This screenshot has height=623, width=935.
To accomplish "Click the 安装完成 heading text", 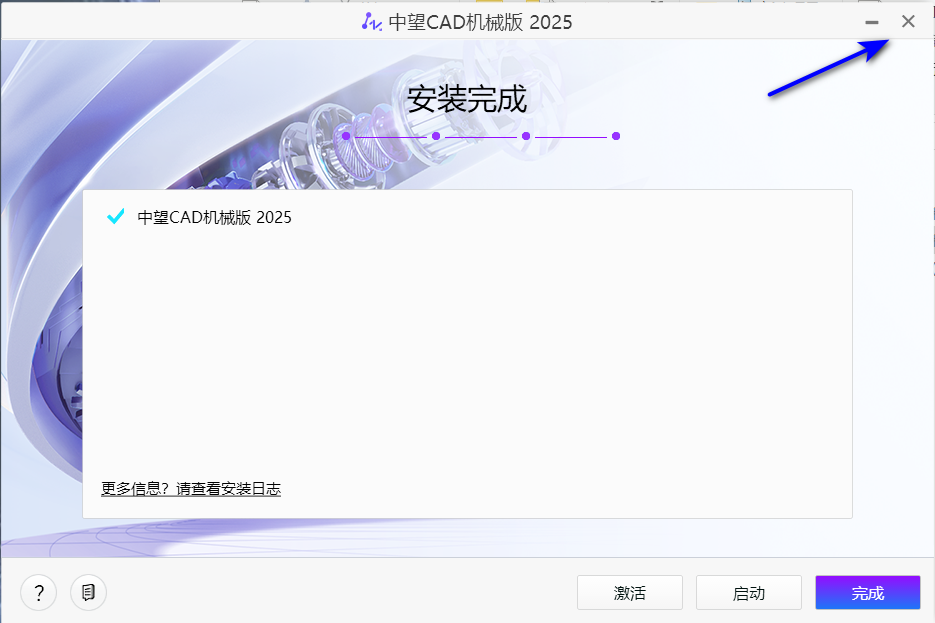I will (x=467, y=99).
